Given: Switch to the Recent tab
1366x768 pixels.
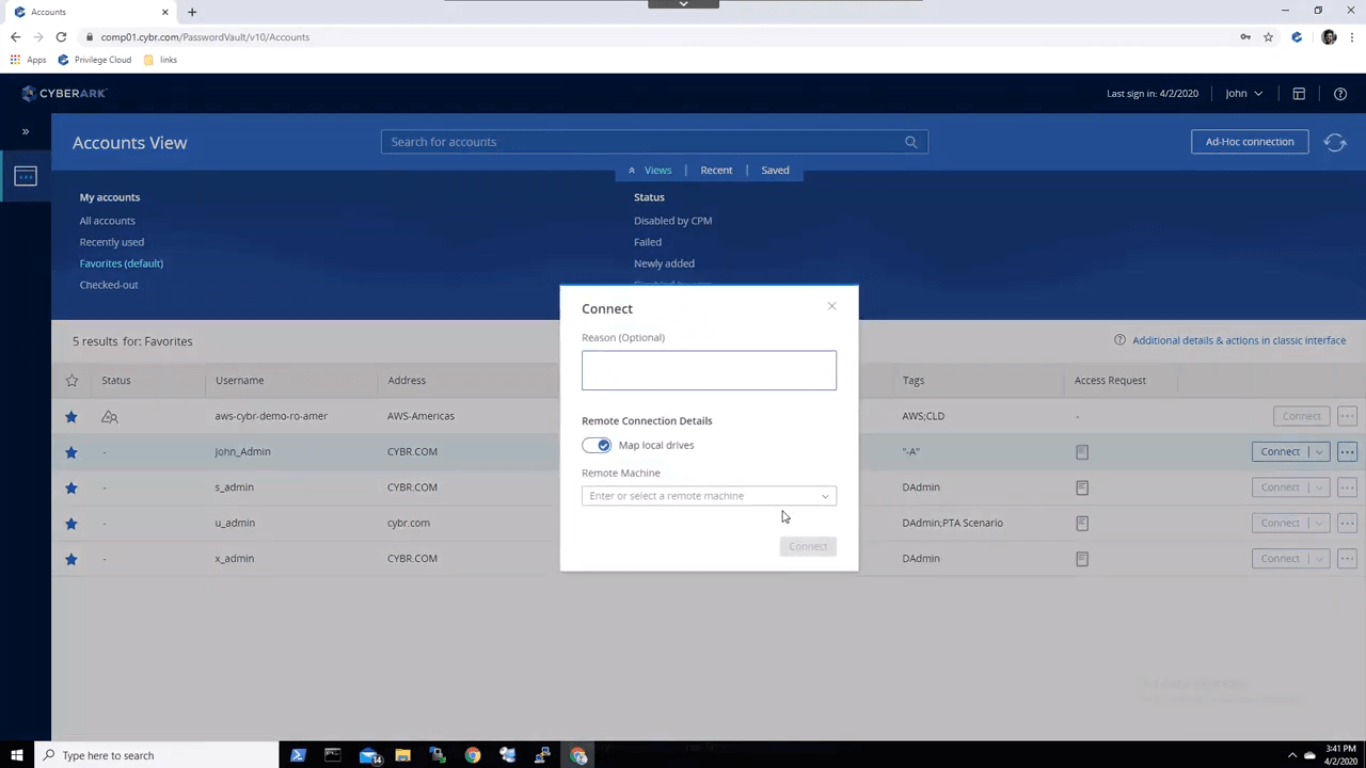Looking at the screenshot, I should coord(716,170).
